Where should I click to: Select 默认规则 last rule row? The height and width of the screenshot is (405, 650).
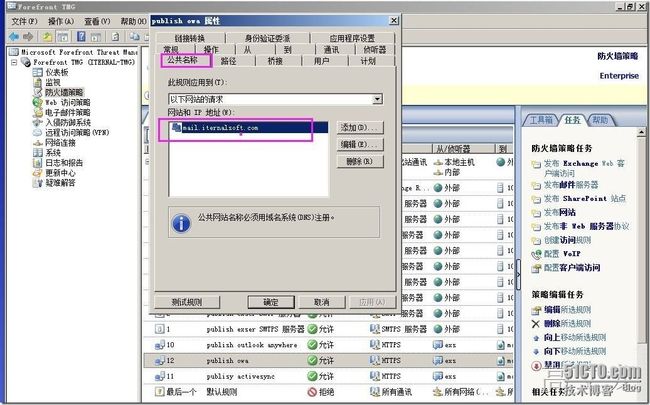coord(328,392)
